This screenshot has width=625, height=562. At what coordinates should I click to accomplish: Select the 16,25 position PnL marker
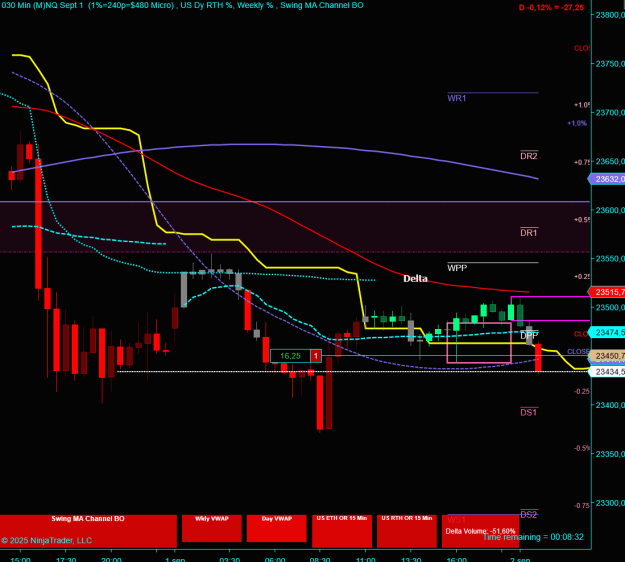pyautogui.click(x=290, y=356)
